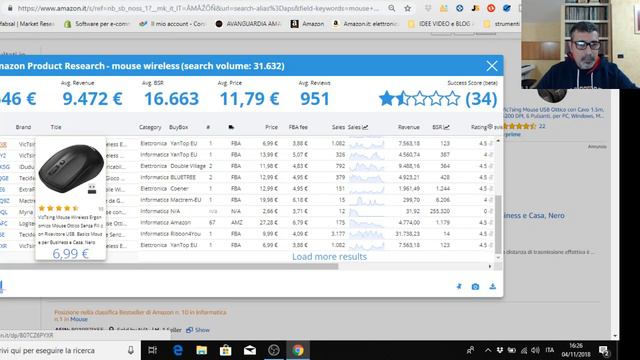Image resolution: width=640 pixels, height=360 pixels.
Task: Open the IDEE VIDEO e BLOG bookmark folder
Action: pyautogui.click(x=440, y=24)
